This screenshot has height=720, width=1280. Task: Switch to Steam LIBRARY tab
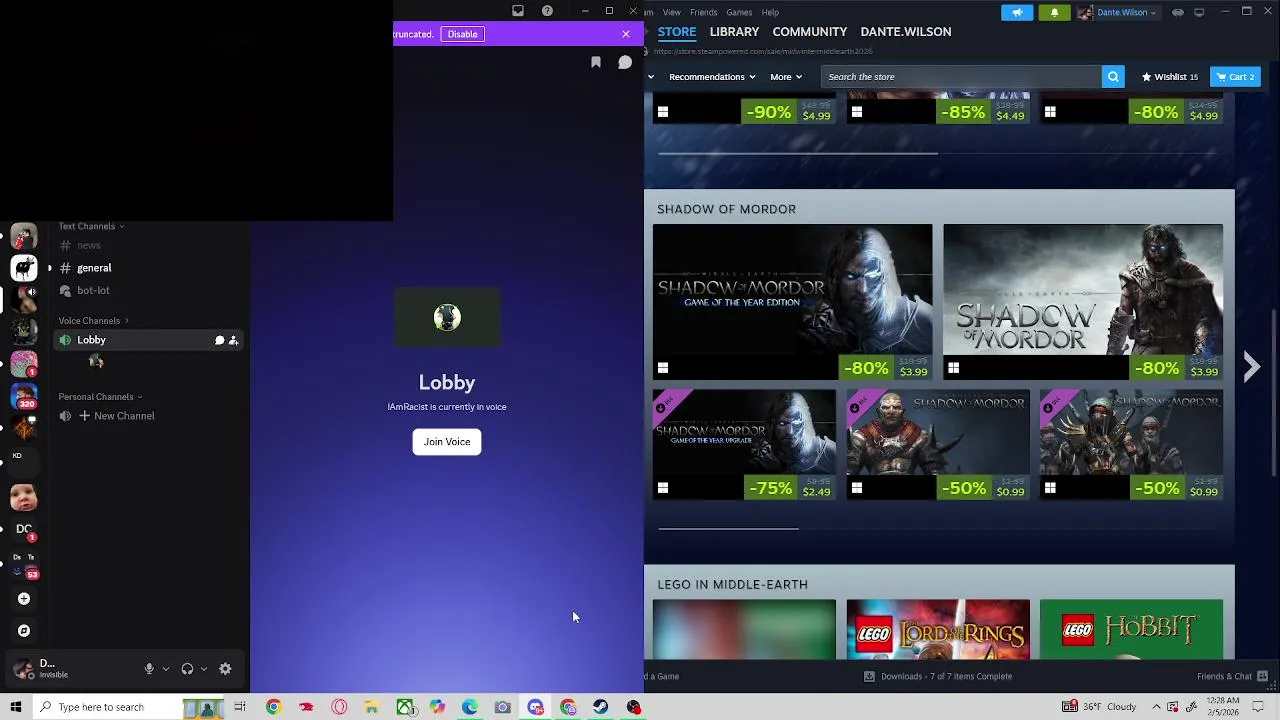(734, 32)
